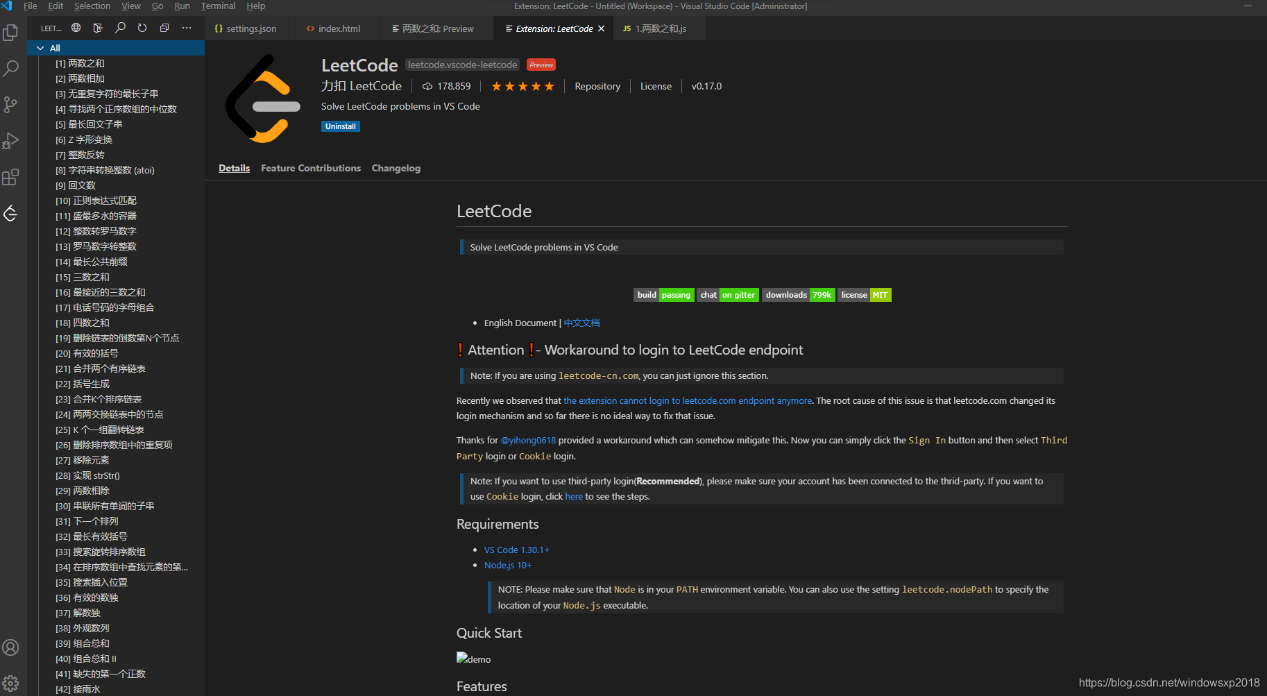Click the build passing badge
1267x696 pixels.
point(664,295)
